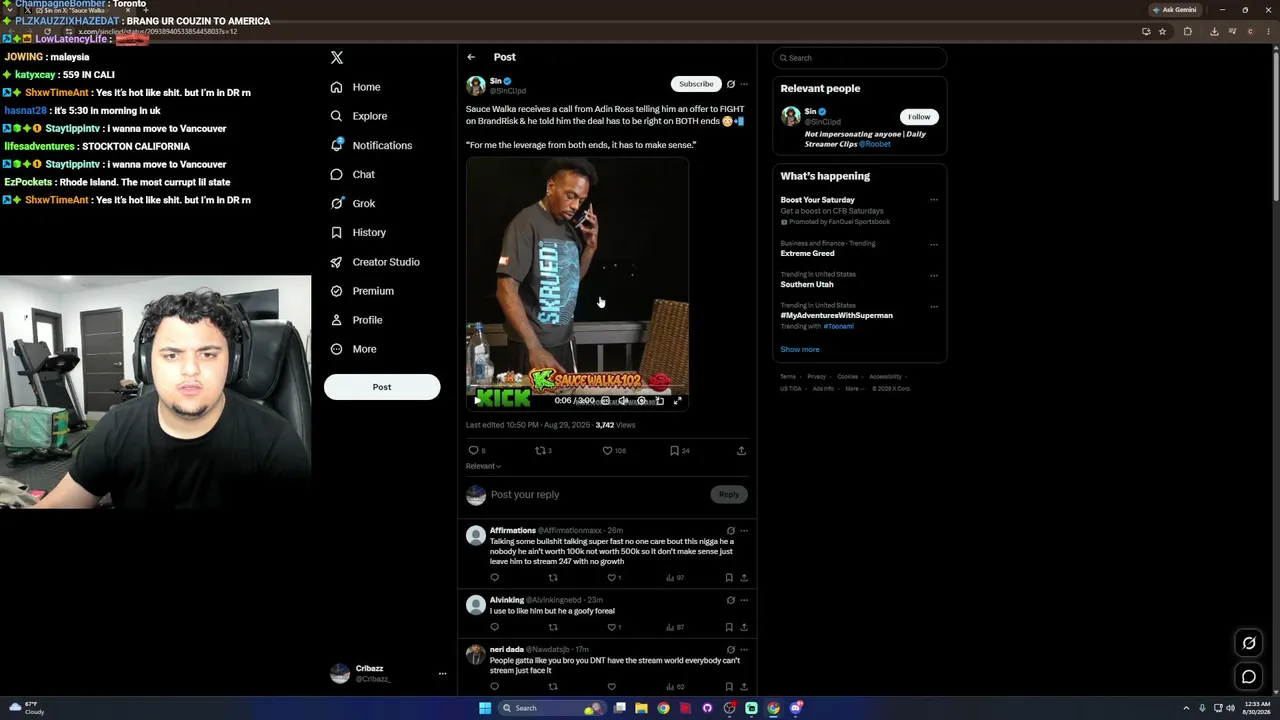Open options for Extreme Greed trend
The width and height of the screenshot is (1280, 720).
click(x=934, y=244)
